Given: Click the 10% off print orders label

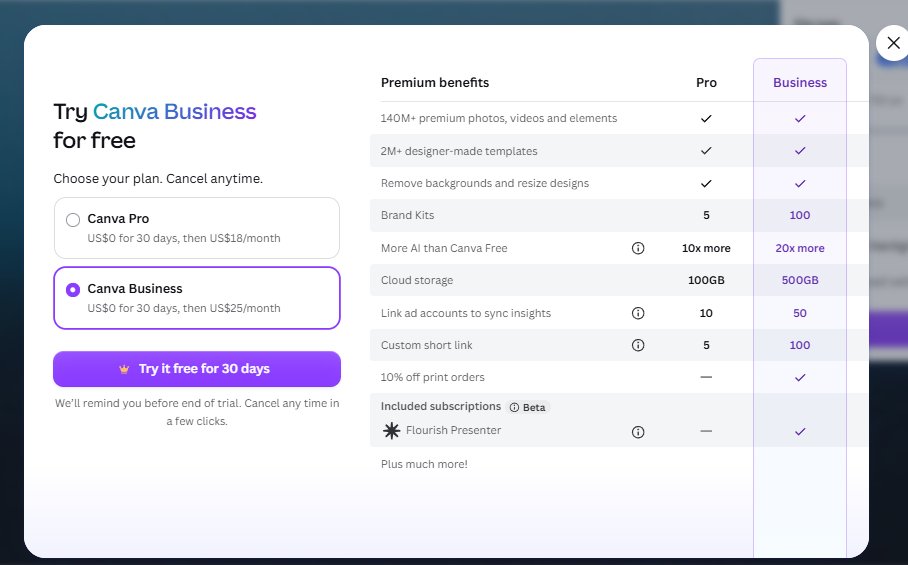Looking at the screenshot, I should click(x=433, y=377).
